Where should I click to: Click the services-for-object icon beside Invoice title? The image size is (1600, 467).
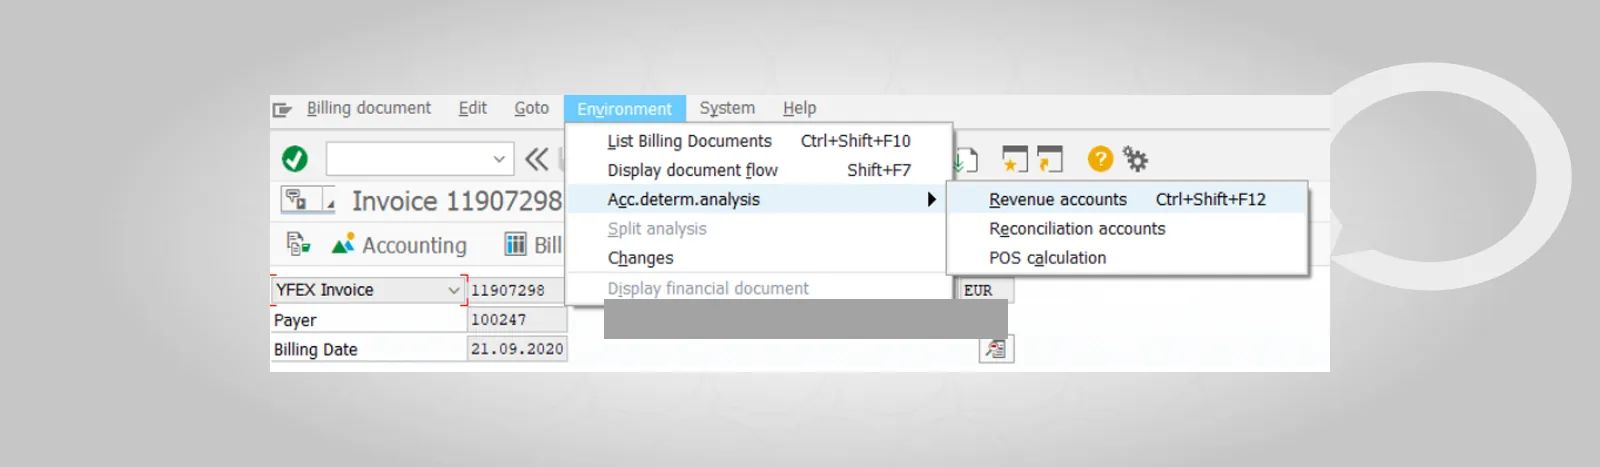(296, 199)
